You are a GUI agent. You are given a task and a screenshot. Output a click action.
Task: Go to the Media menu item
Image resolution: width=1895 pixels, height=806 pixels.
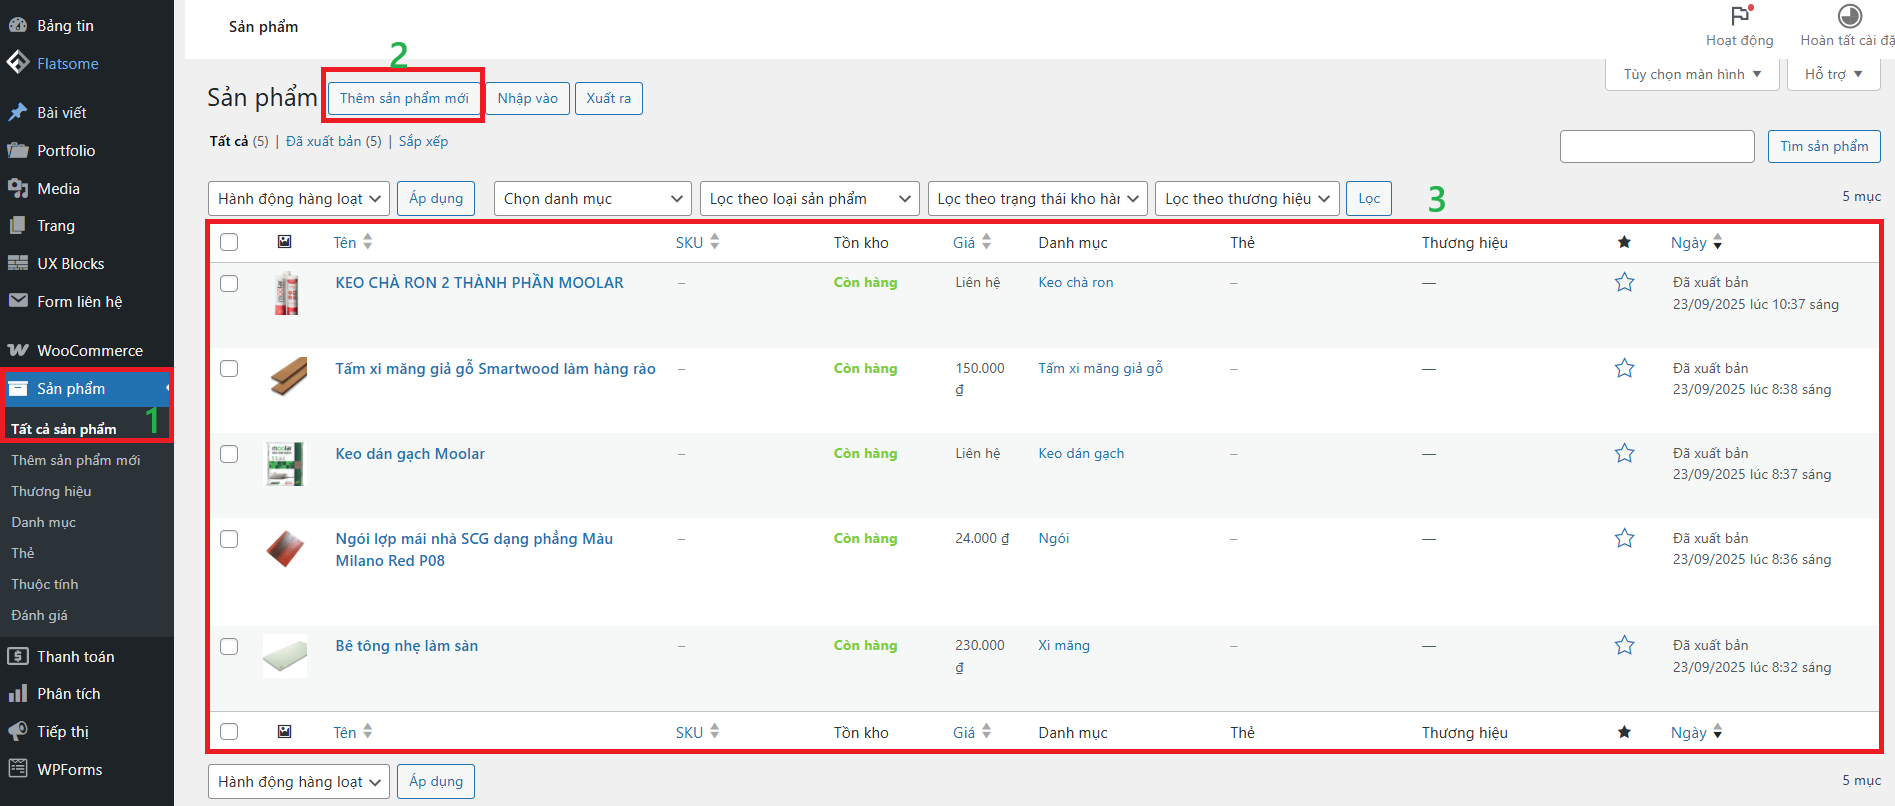(x=58, y=188)
